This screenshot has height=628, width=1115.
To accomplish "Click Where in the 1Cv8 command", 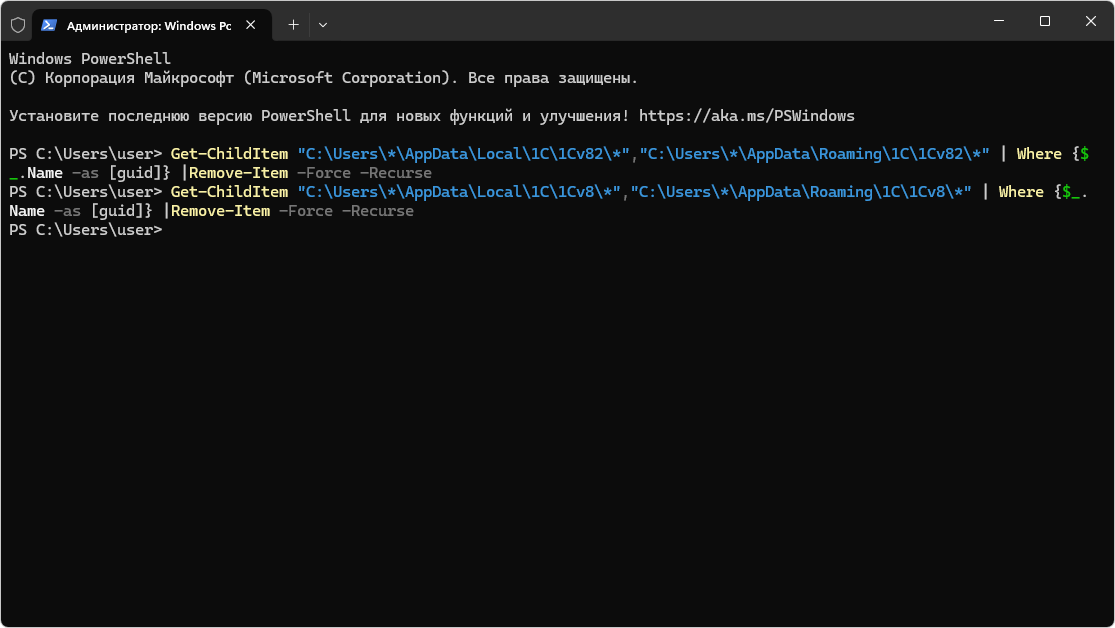I will coord(1021,192).
